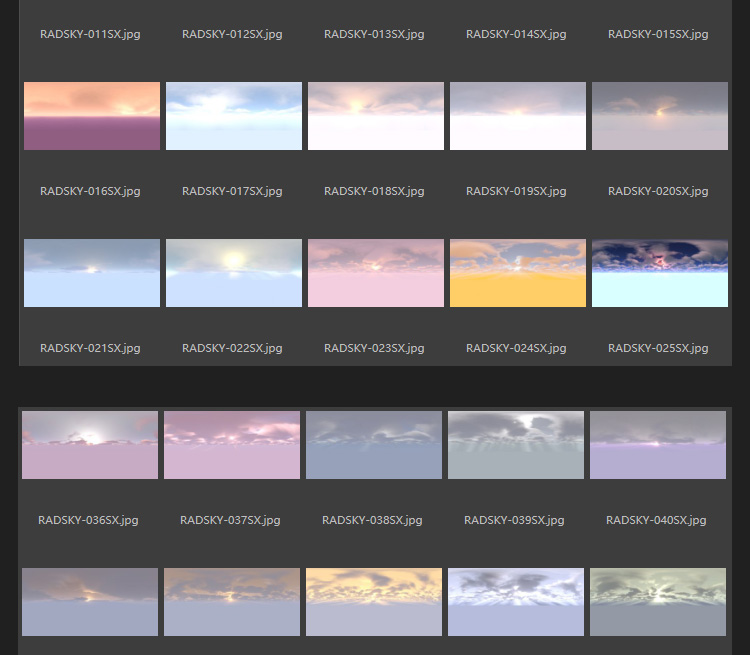
Task: Click the RADSKY-036SX.jpg file label
Action: 88,520
